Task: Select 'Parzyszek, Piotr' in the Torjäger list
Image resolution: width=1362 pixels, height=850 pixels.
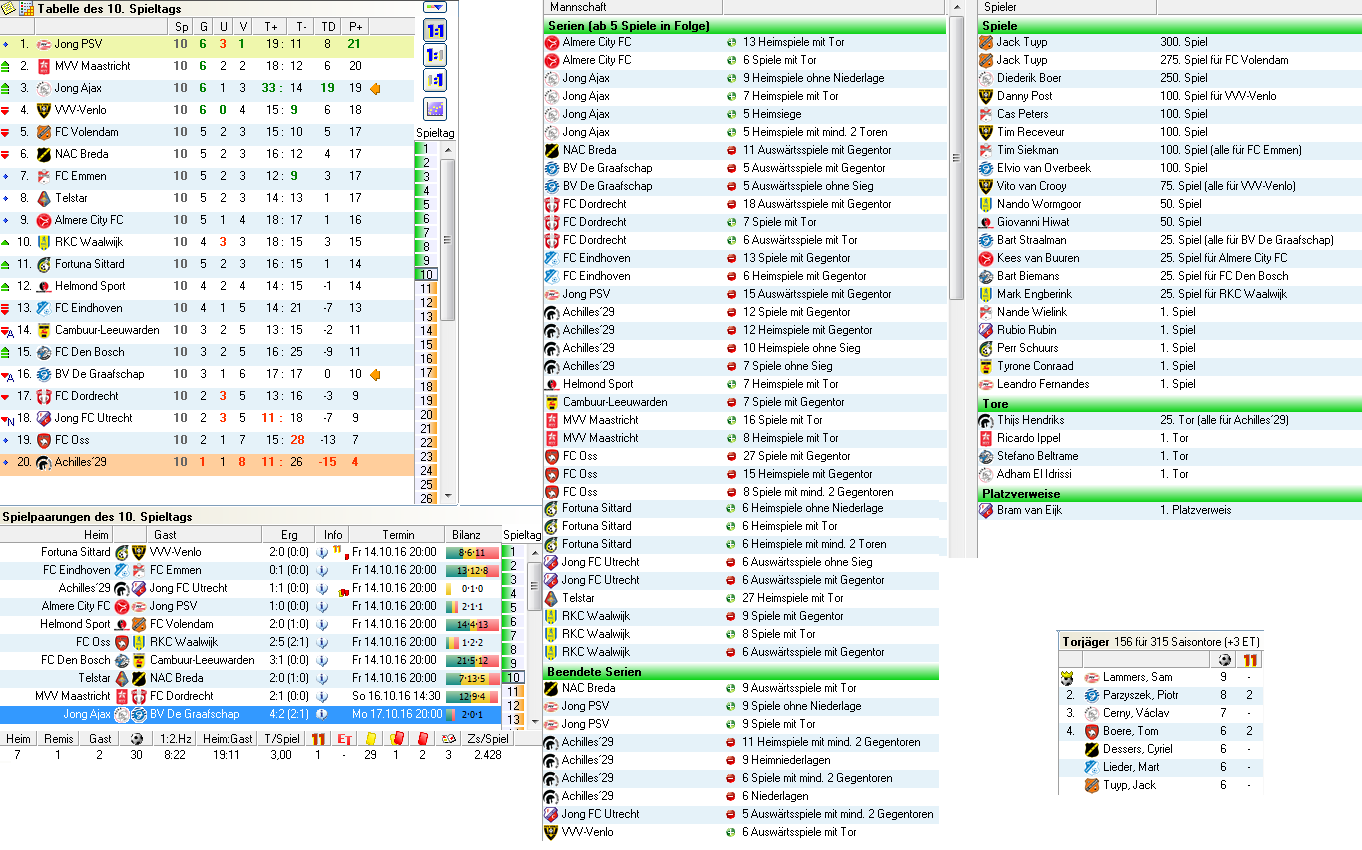Action: (x=1160, y=695)
